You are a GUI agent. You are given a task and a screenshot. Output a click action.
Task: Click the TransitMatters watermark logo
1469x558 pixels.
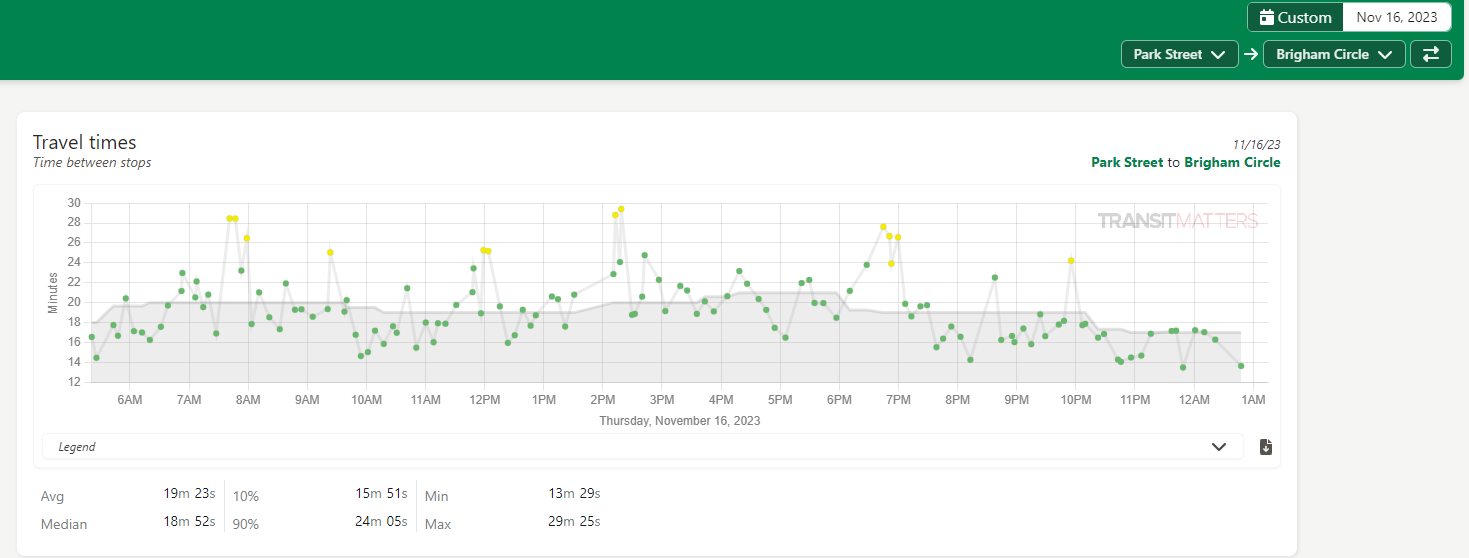(x=1177, y=221)
